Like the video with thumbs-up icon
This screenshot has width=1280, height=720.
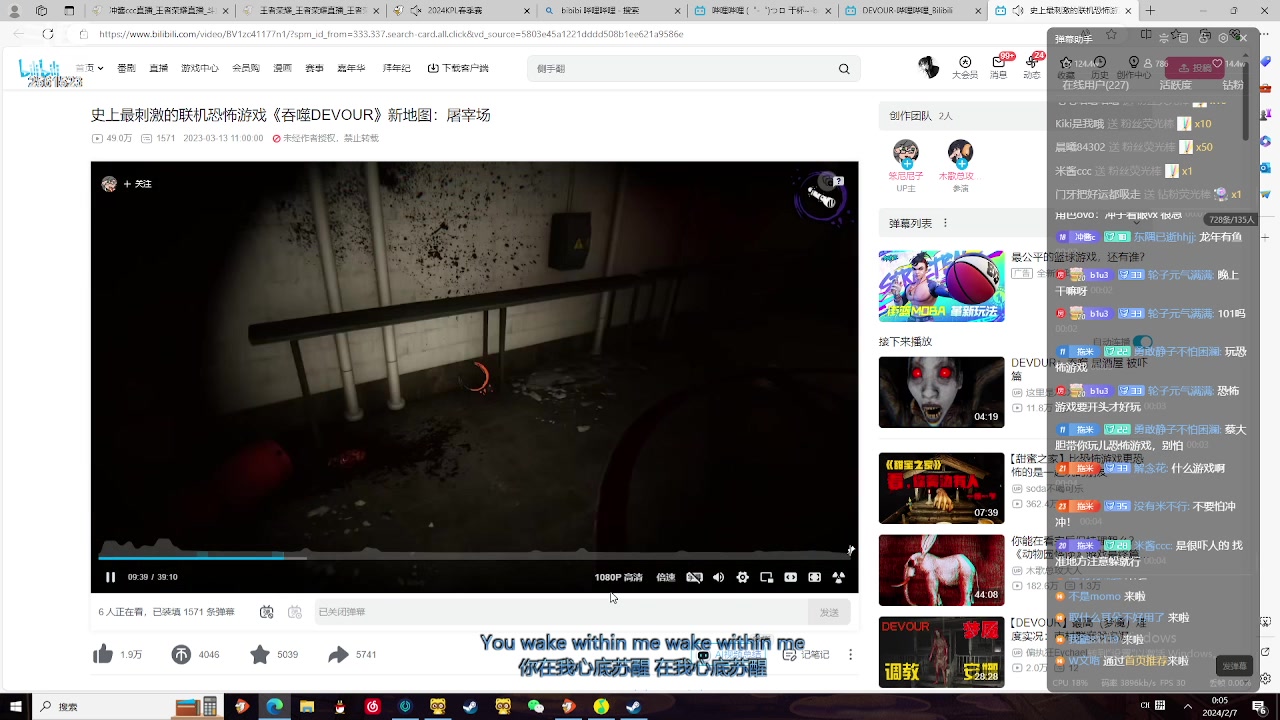pyautogui.click(x=103, y=655)
